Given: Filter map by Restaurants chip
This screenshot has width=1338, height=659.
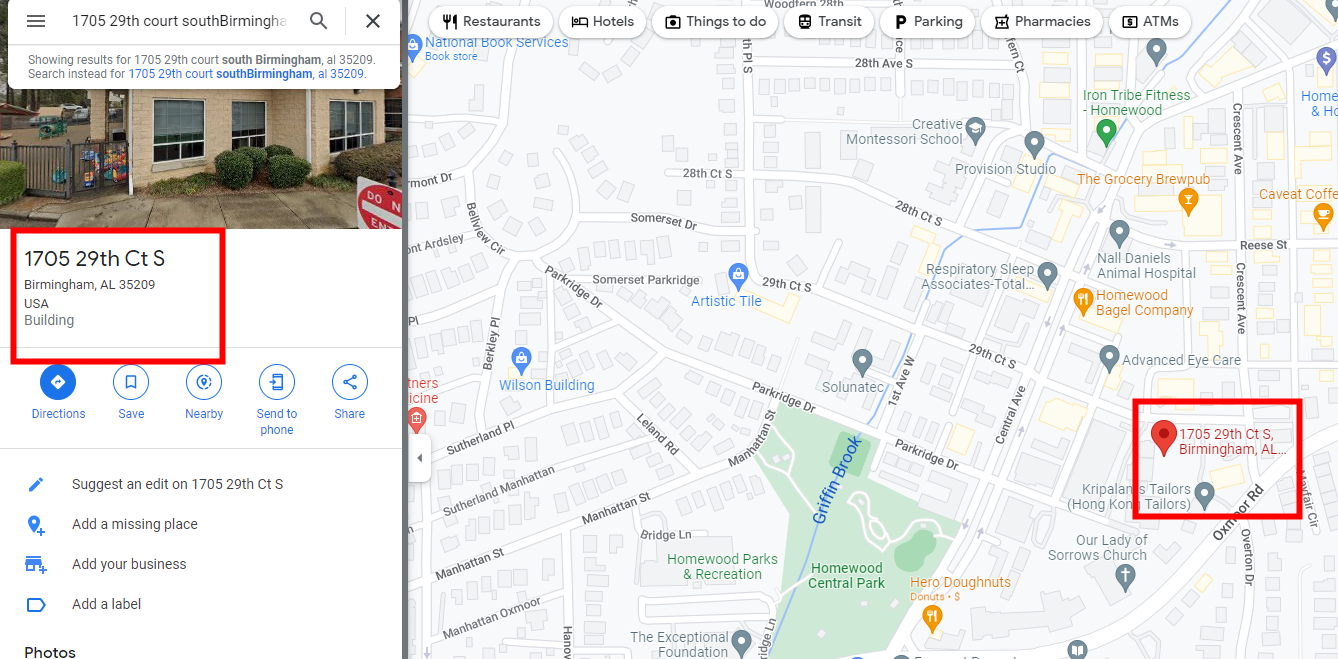Looking at the screenshot, I should tap(490, 21).
